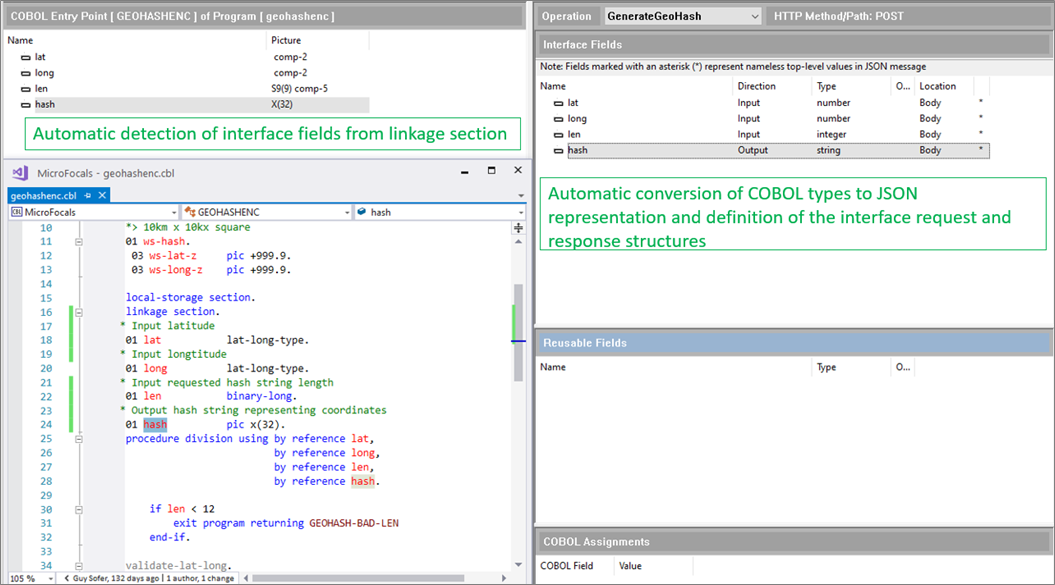The width and height of the screenshot is (1055, 585).
Task: Click the len field icon in COBOL Entry Point
Action: (24, 89)
